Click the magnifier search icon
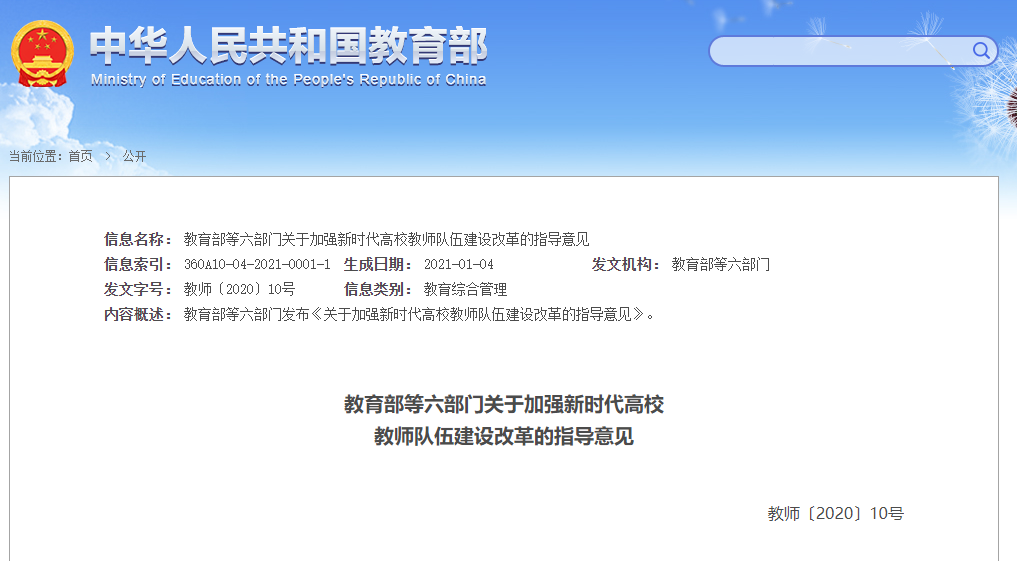Image resolution: width=1017 pixels, height=561 pixels. [981, 51]
